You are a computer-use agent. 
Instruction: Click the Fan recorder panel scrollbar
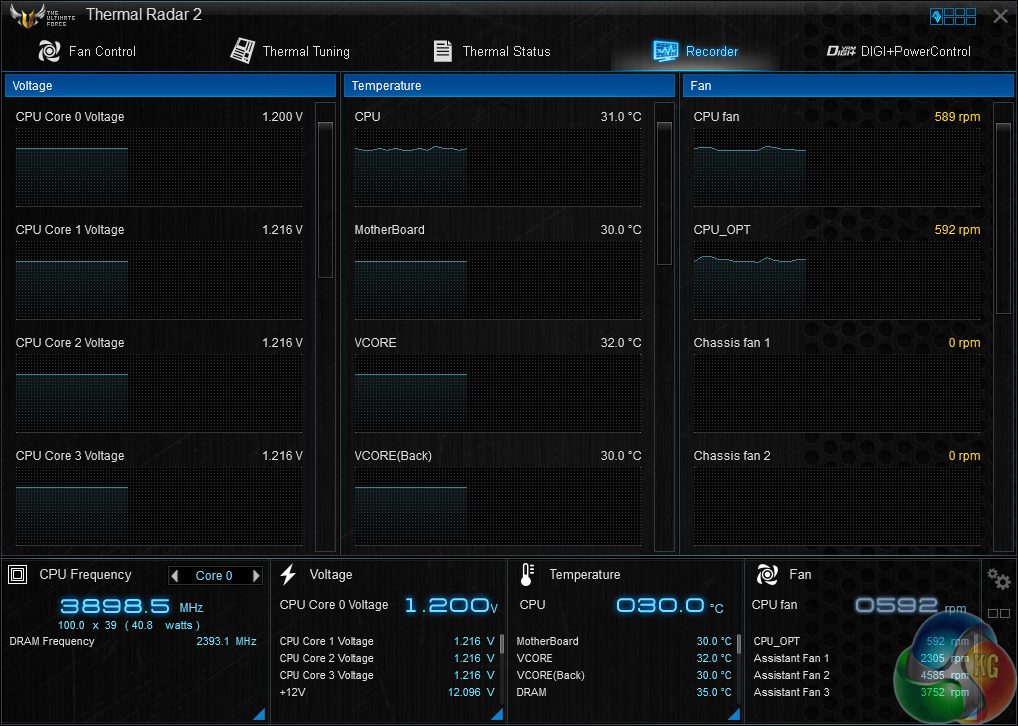[1003, 217]
